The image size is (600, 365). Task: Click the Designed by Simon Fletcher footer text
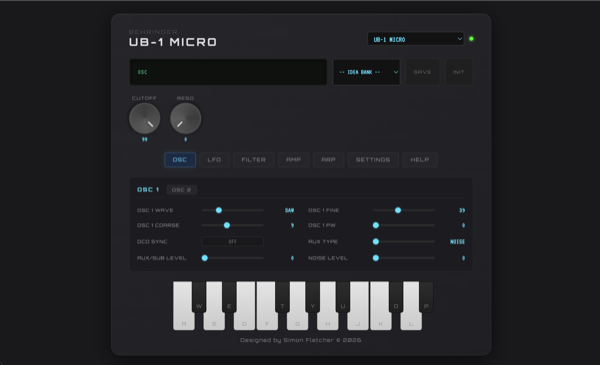coord(301,340)
